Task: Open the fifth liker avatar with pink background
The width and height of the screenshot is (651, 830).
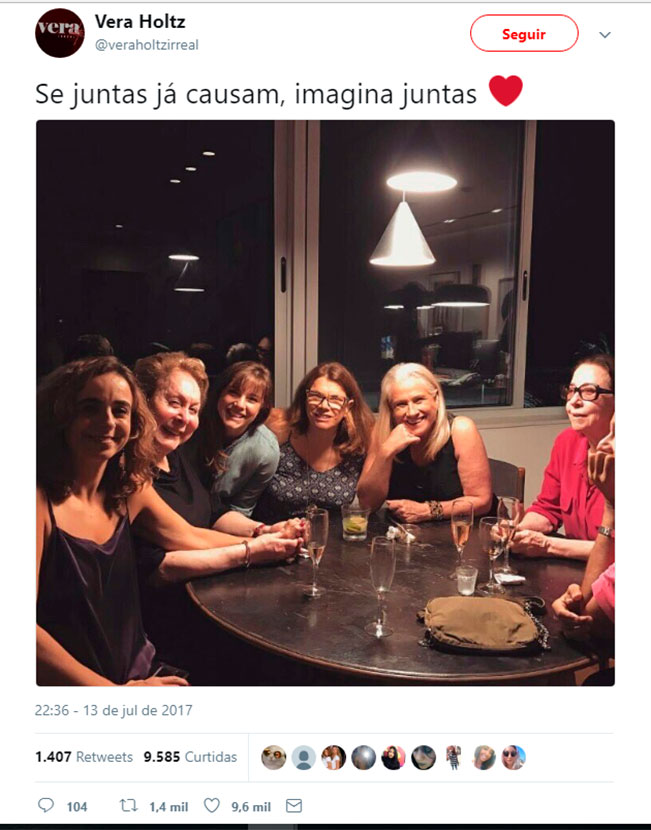Action: 393,757
